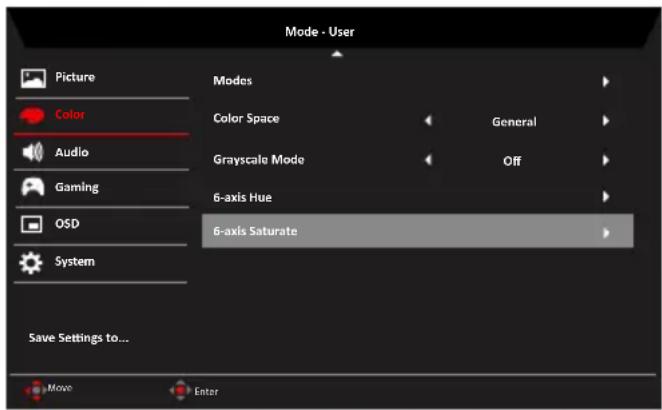Expand the 6-axis Hue submenu arrow

click(x=606, y=196)
